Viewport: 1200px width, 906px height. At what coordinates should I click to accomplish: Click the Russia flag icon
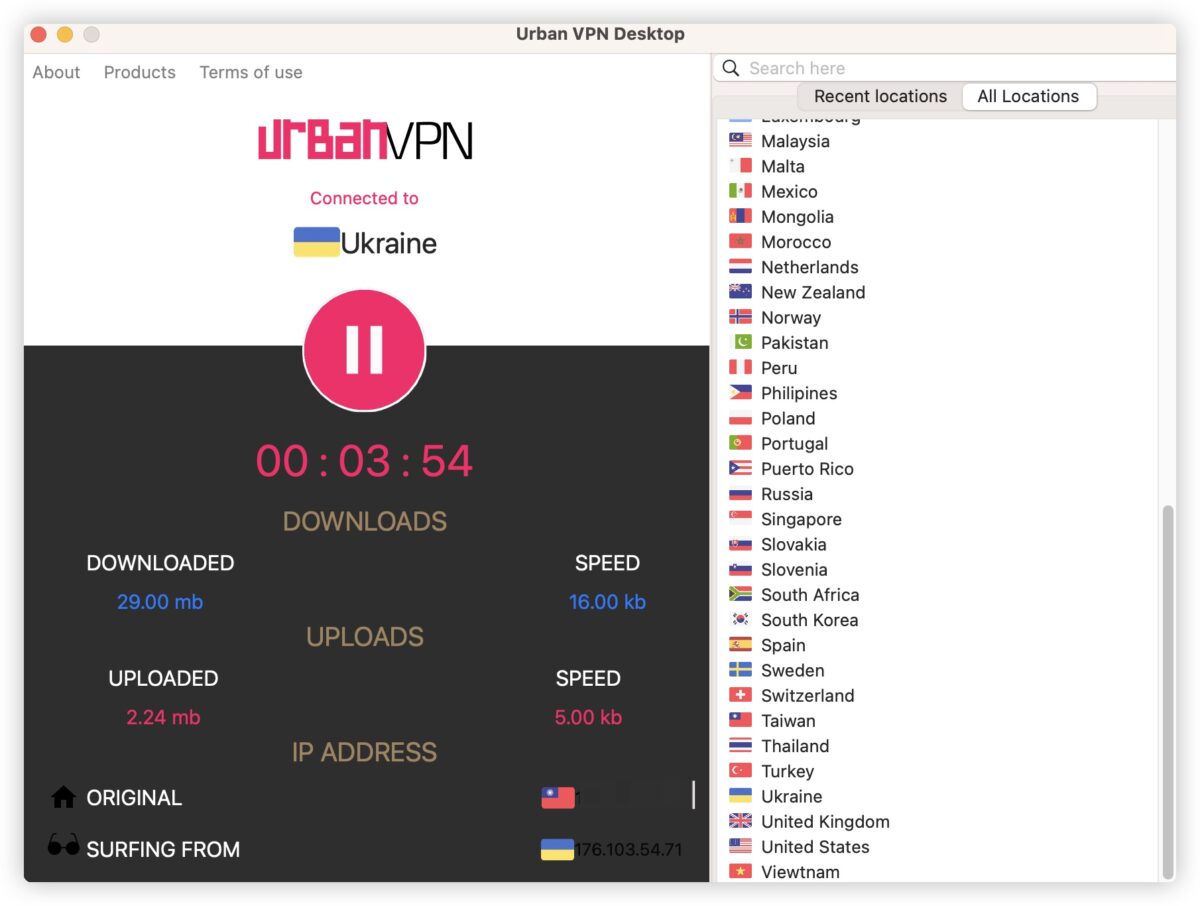pyautogui.click(x=740, y=494)
